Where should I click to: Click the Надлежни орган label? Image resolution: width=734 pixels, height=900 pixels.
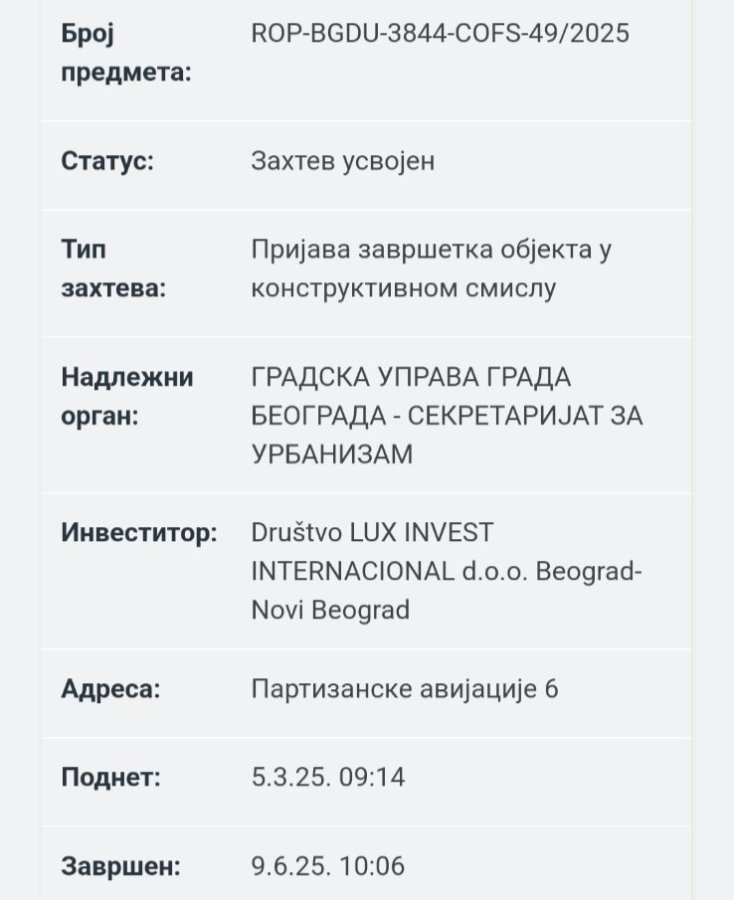click(127, 396)
